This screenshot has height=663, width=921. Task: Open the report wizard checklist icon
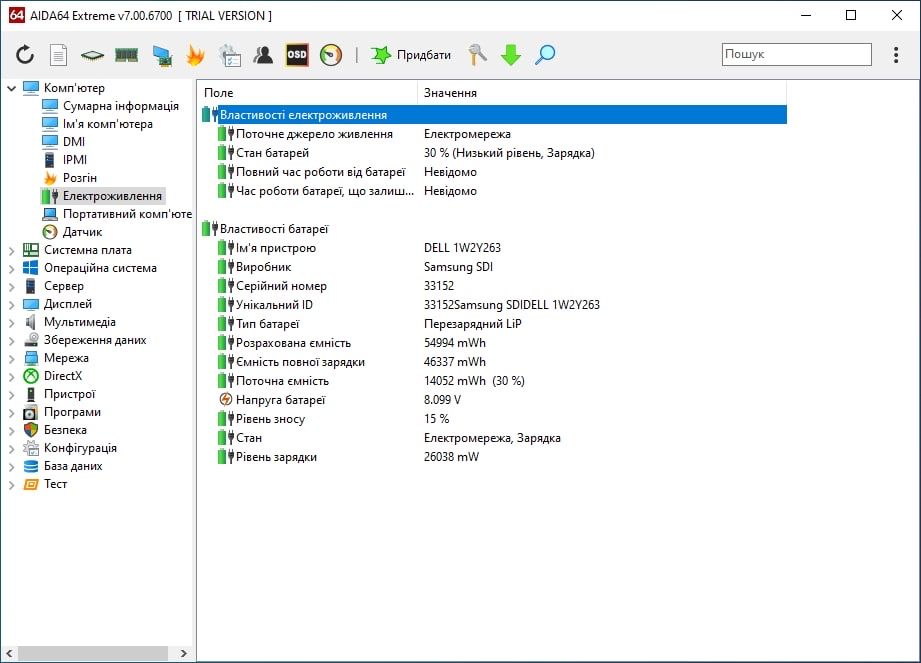230,56
